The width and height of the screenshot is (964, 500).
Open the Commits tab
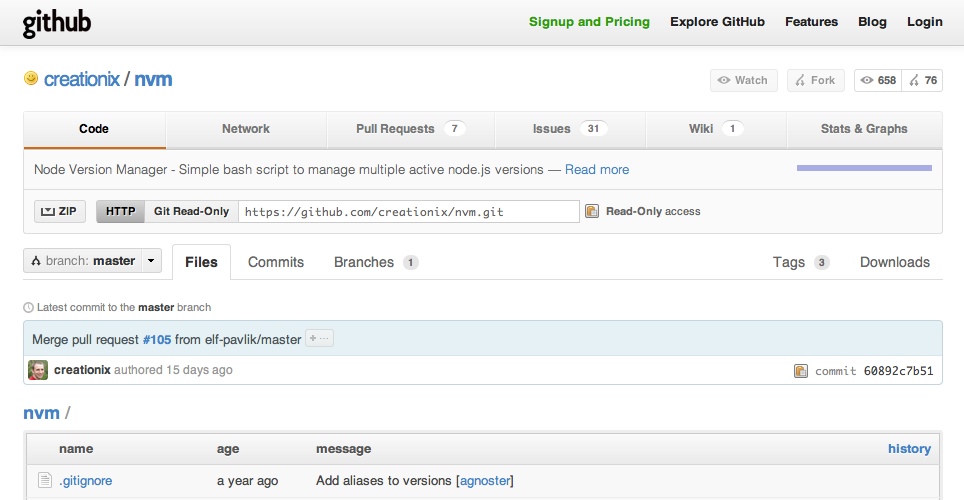click(276, 262)
